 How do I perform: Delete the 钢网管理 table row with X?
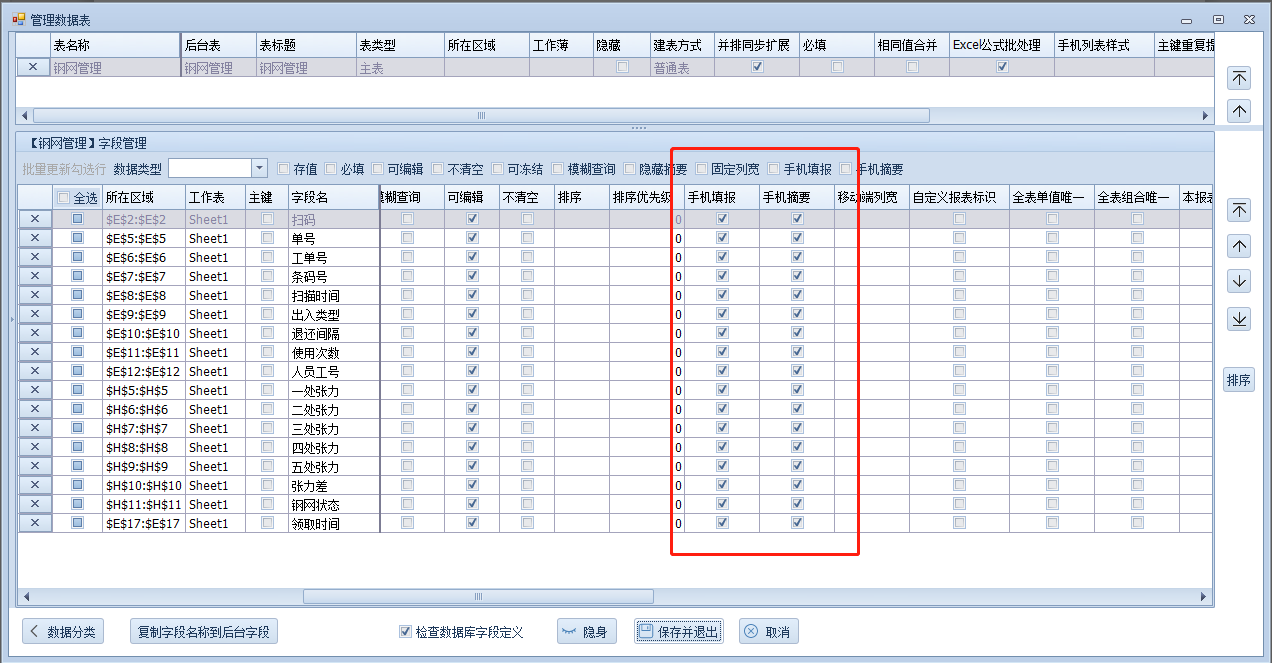click(x=33, y=68)
